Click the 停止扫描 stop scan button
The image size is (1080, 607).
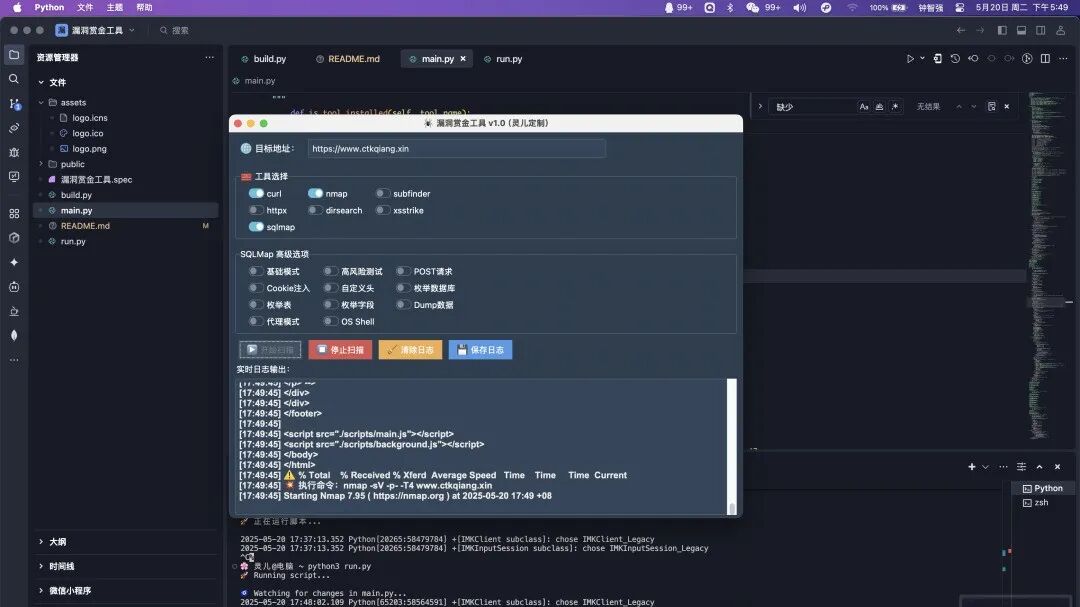[x=340, y=350]
